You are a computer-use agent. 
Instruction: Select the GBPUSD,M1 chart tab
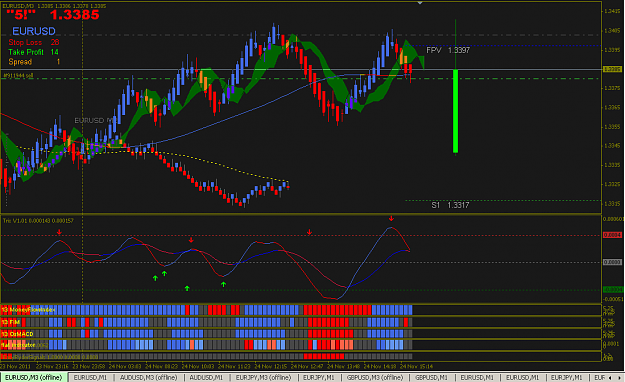click(431, 377)
